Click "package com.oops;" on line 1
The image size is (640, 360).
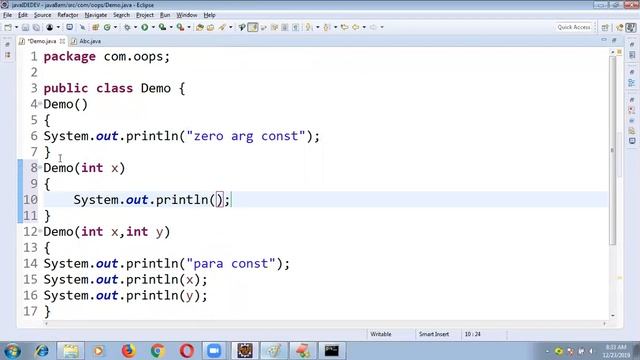(x=107, y=57)
